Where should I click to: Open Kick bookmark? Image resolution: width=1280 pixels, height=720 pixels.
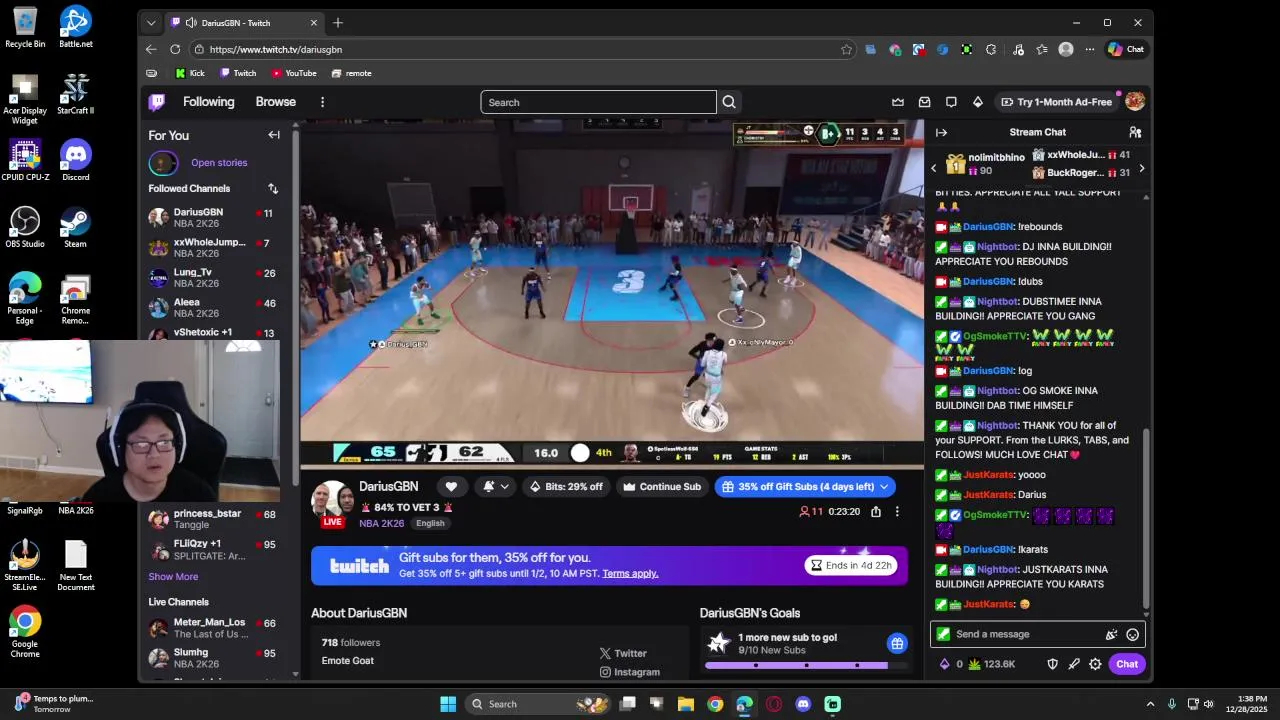tap(190, 73)
